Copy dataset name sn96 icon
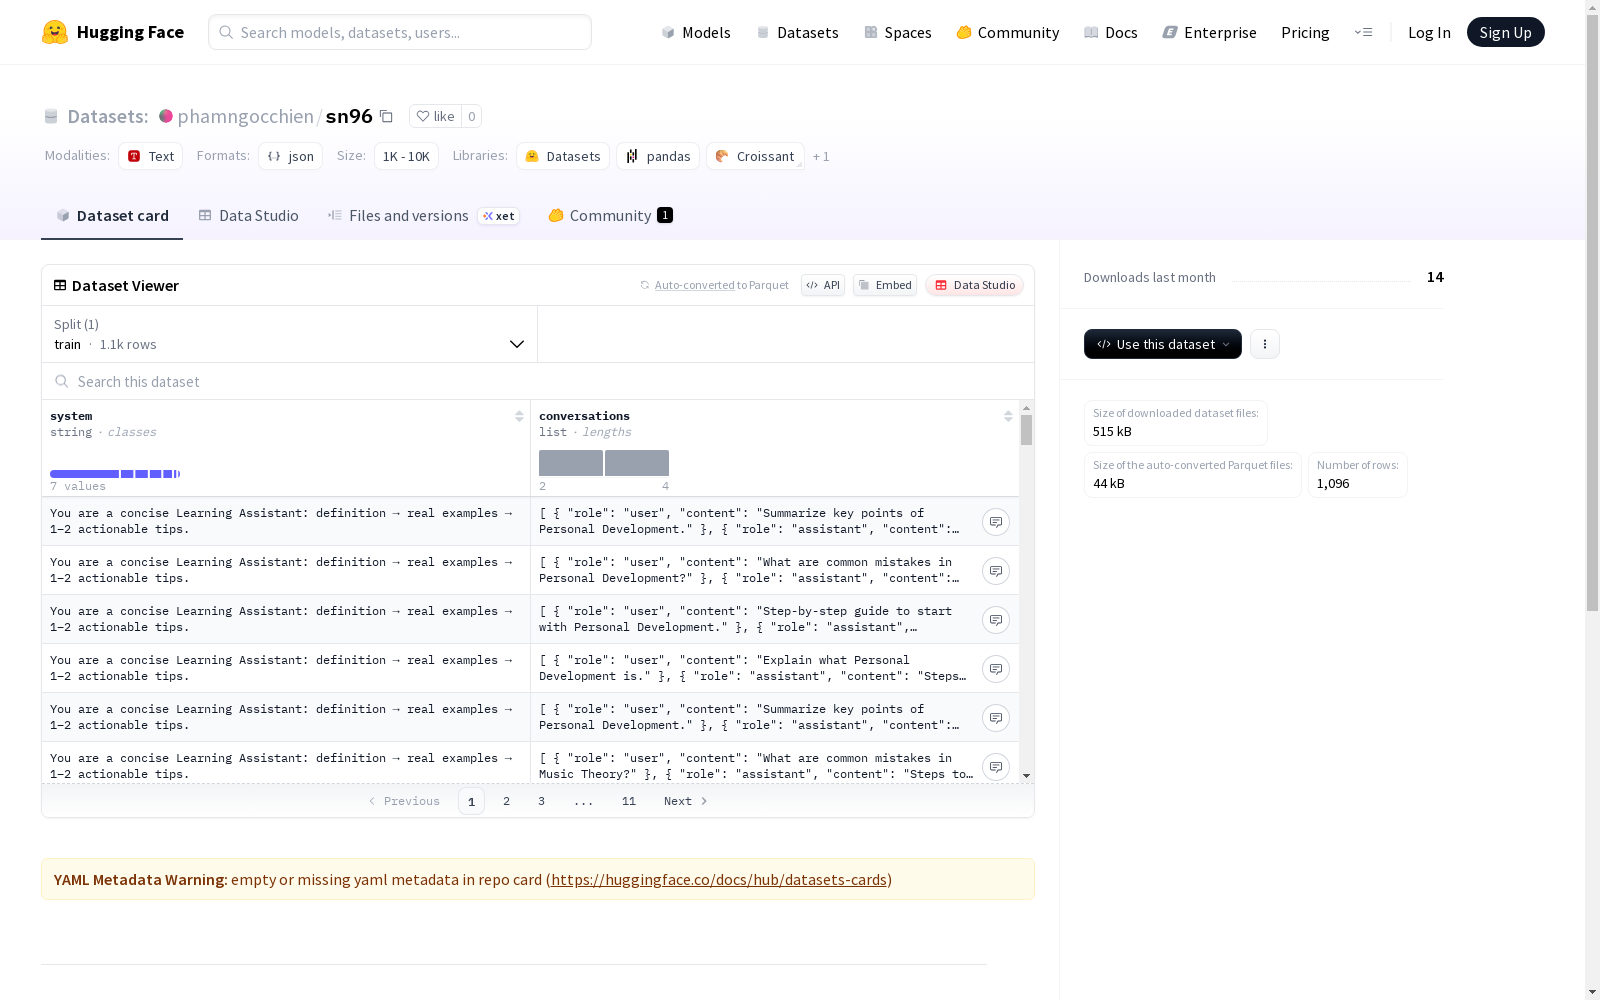 pyautogui.click(x=386, y=116)
